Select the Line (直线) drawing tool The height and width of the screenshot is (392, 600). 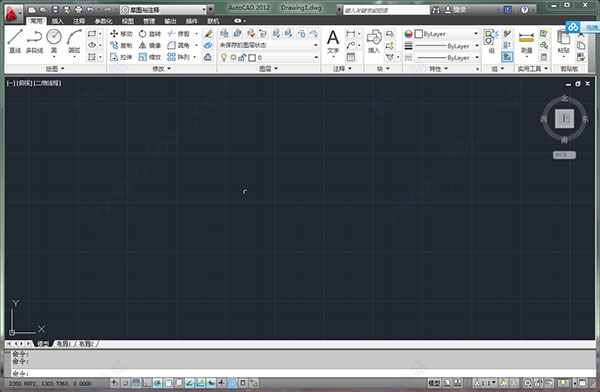coord(15,41)
